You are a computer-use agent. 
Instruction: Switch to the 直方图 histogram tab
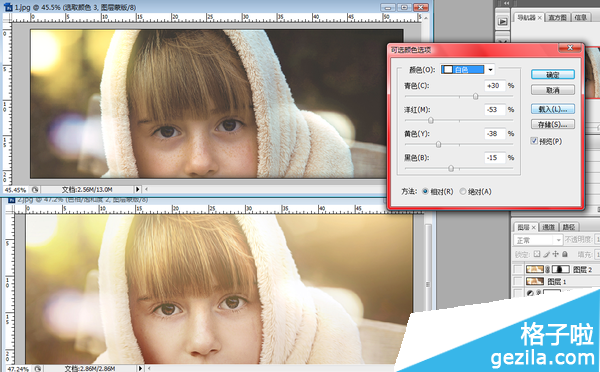click(x=557, y=18)
